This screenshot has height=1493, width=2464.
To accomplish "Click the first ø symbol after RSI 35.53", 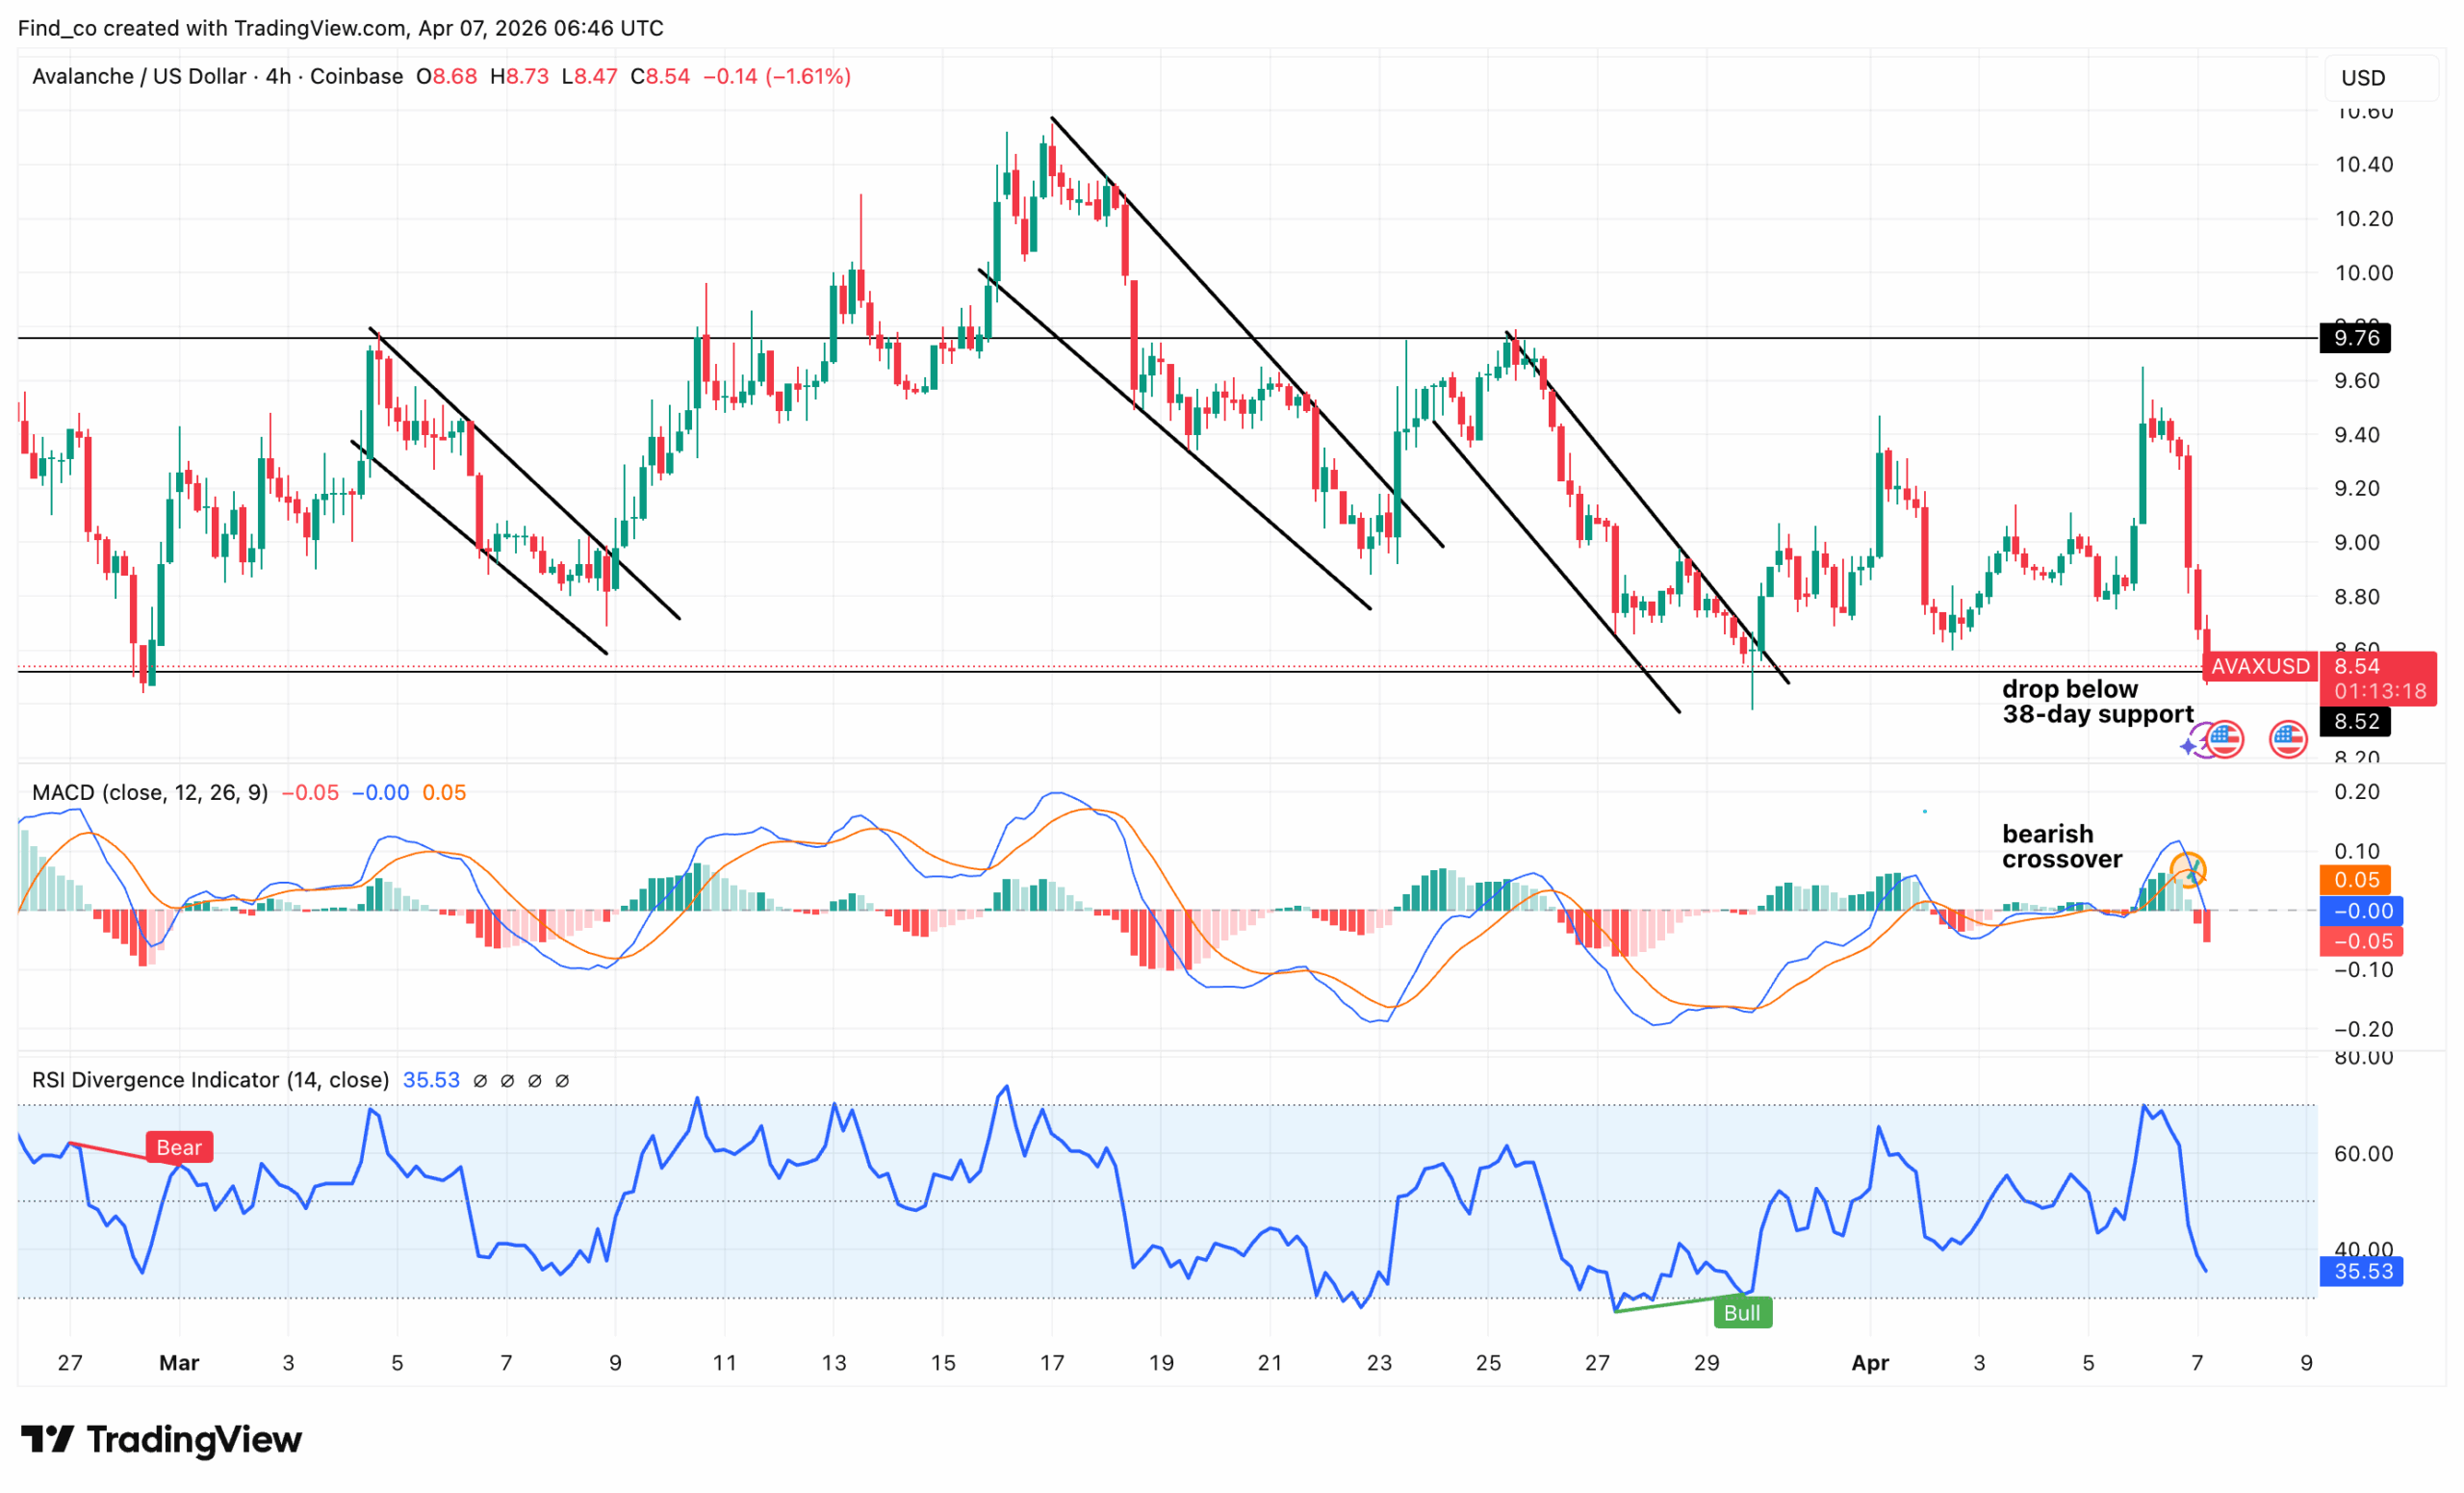I will pyautogui.click(x=480, y=1081).
